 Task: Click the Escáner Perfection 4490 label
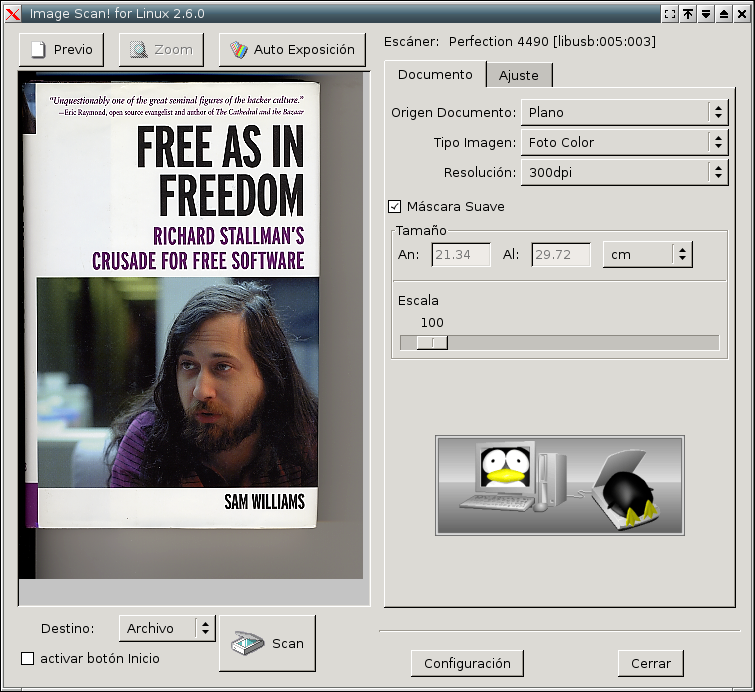[520, 42]
